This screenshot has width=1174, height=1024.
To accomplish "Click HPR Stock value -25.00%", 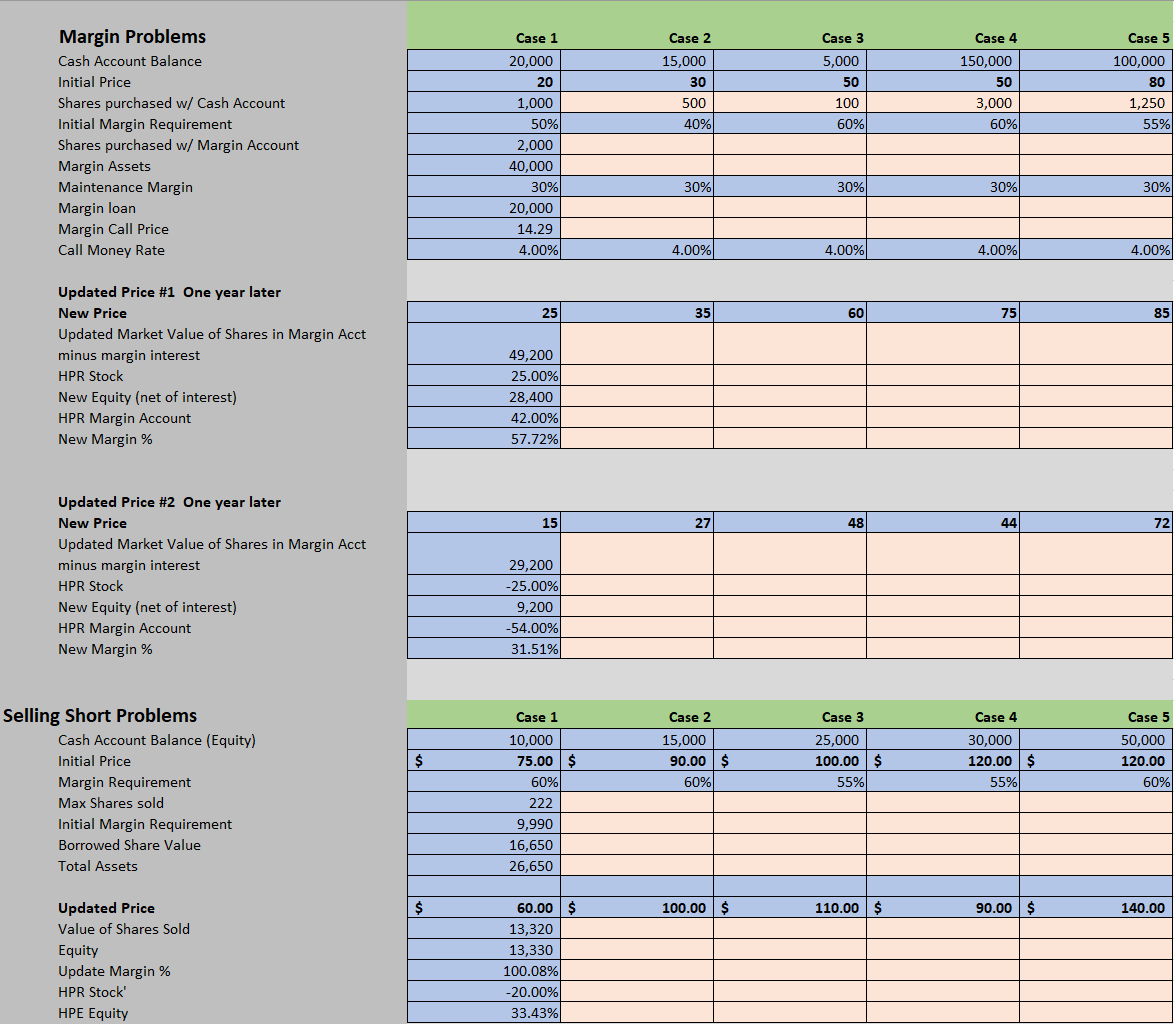I will tap(484, 585).
